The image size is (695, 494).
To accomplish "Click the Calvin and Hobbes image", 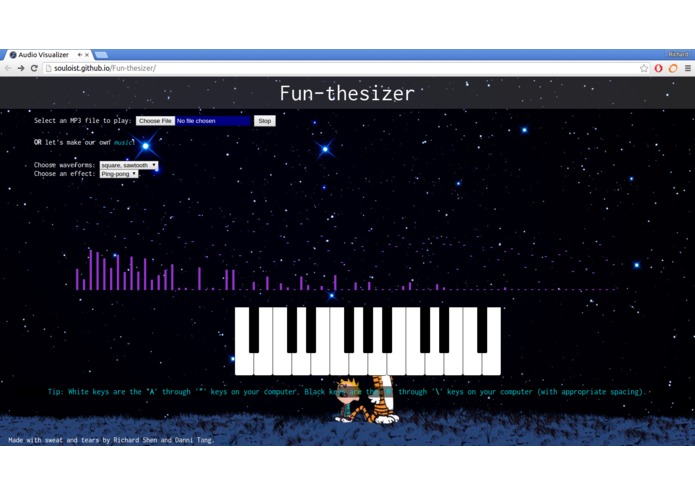I will pyautogui.click(x=367, y=400).
